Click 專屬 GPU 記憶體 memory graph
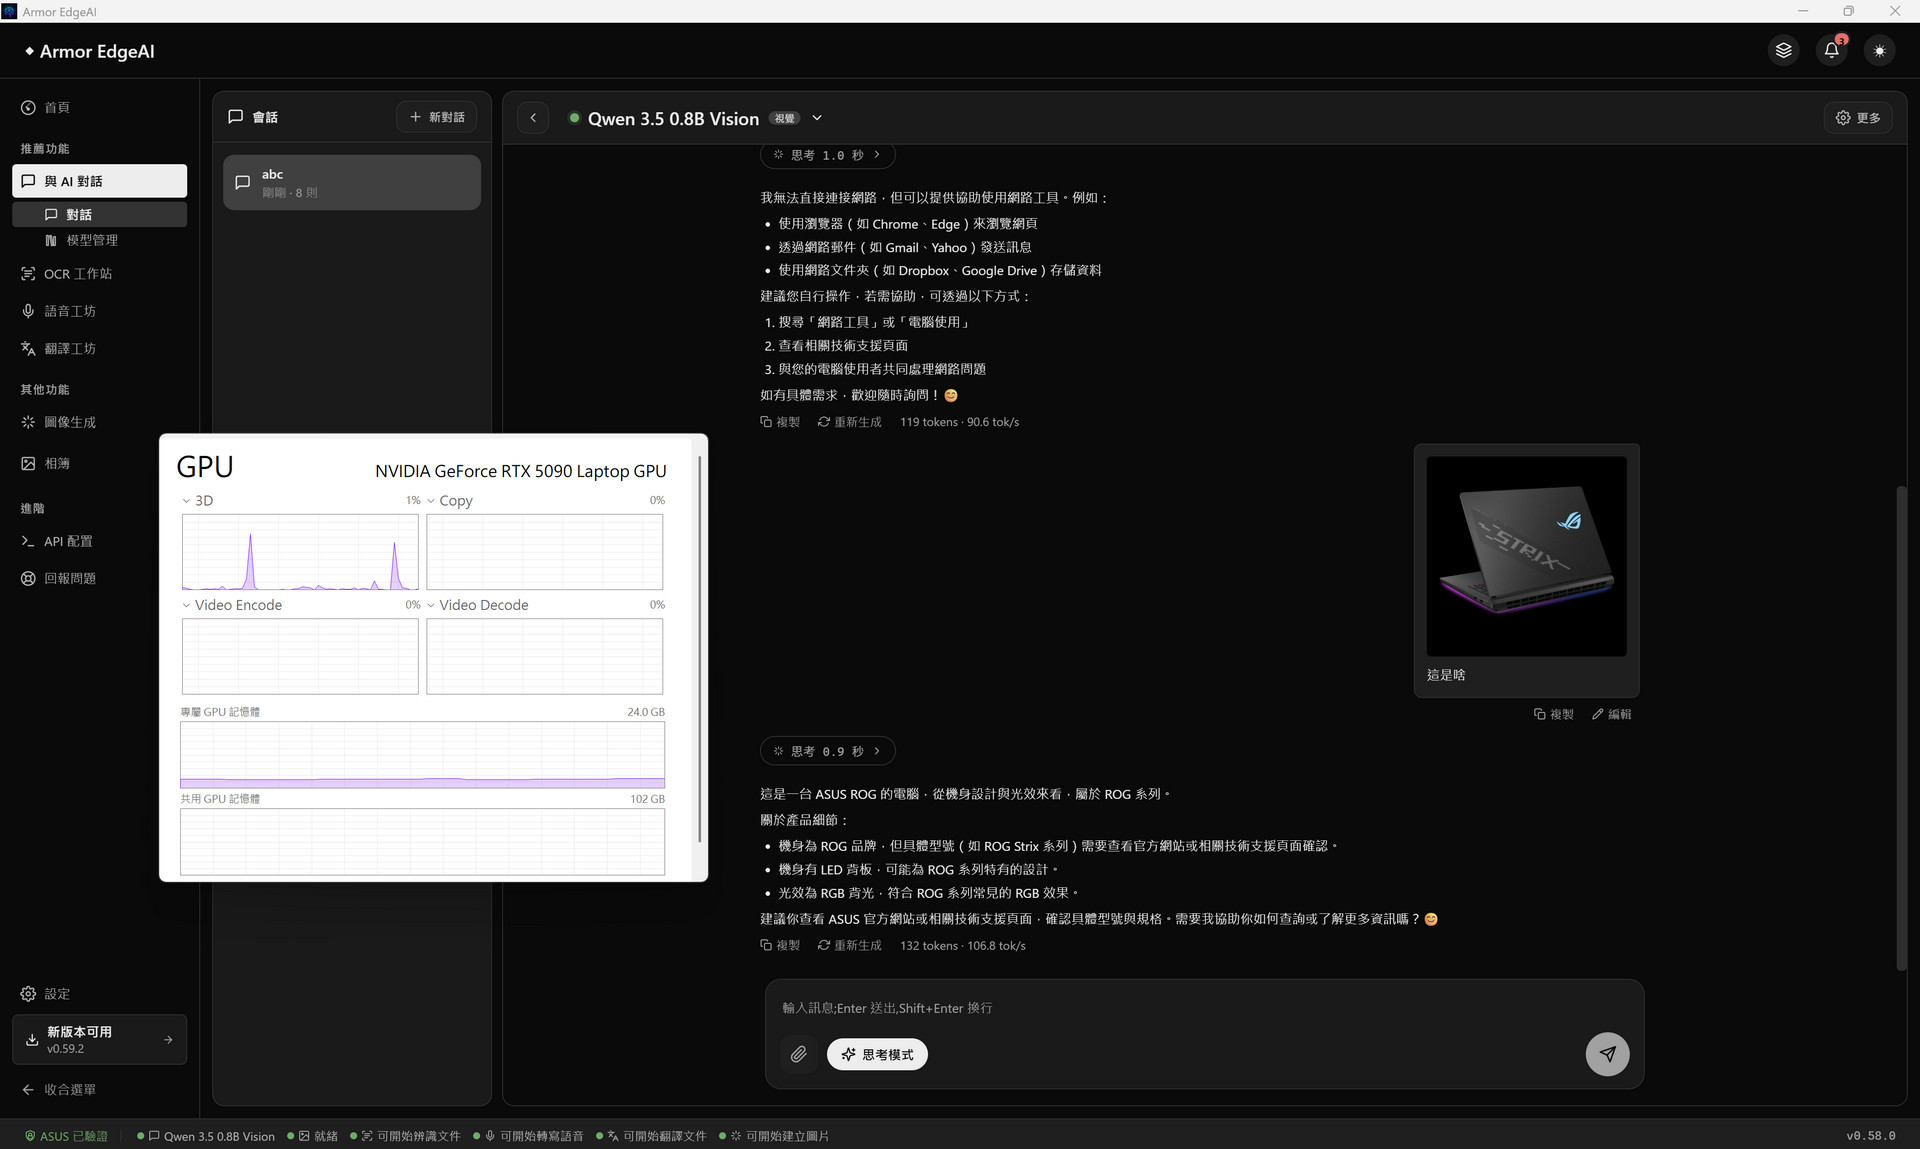 click(422, 755)
